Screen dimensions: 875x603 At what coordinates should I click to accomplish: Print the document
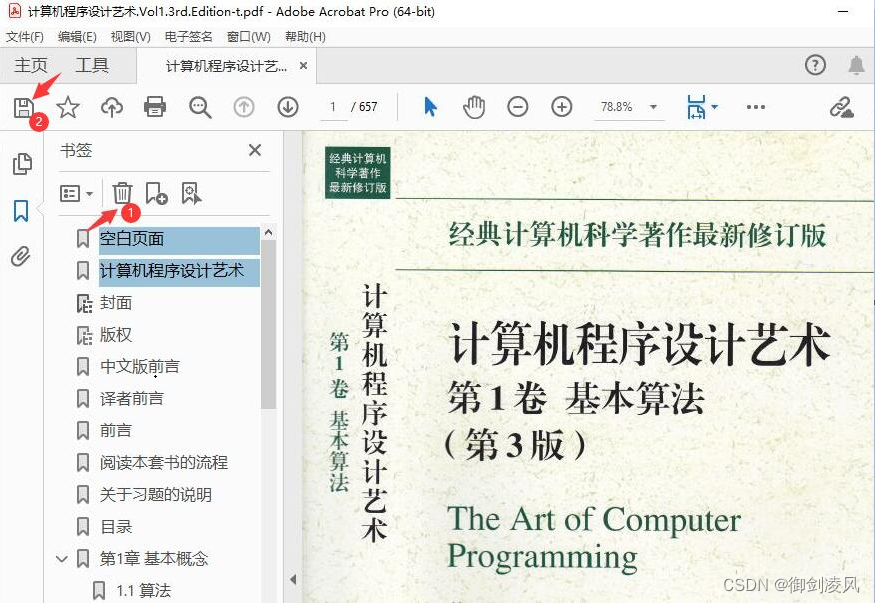point(155,106)
